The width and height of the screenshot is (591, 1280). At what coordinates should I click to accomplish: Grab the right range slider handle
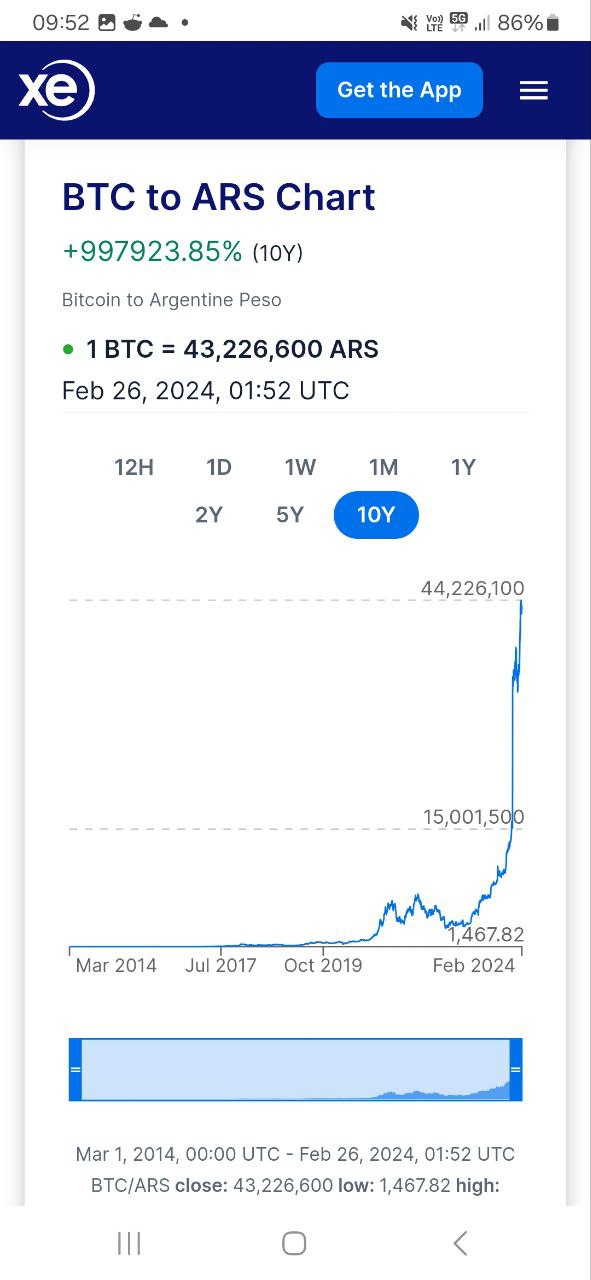516,1069
